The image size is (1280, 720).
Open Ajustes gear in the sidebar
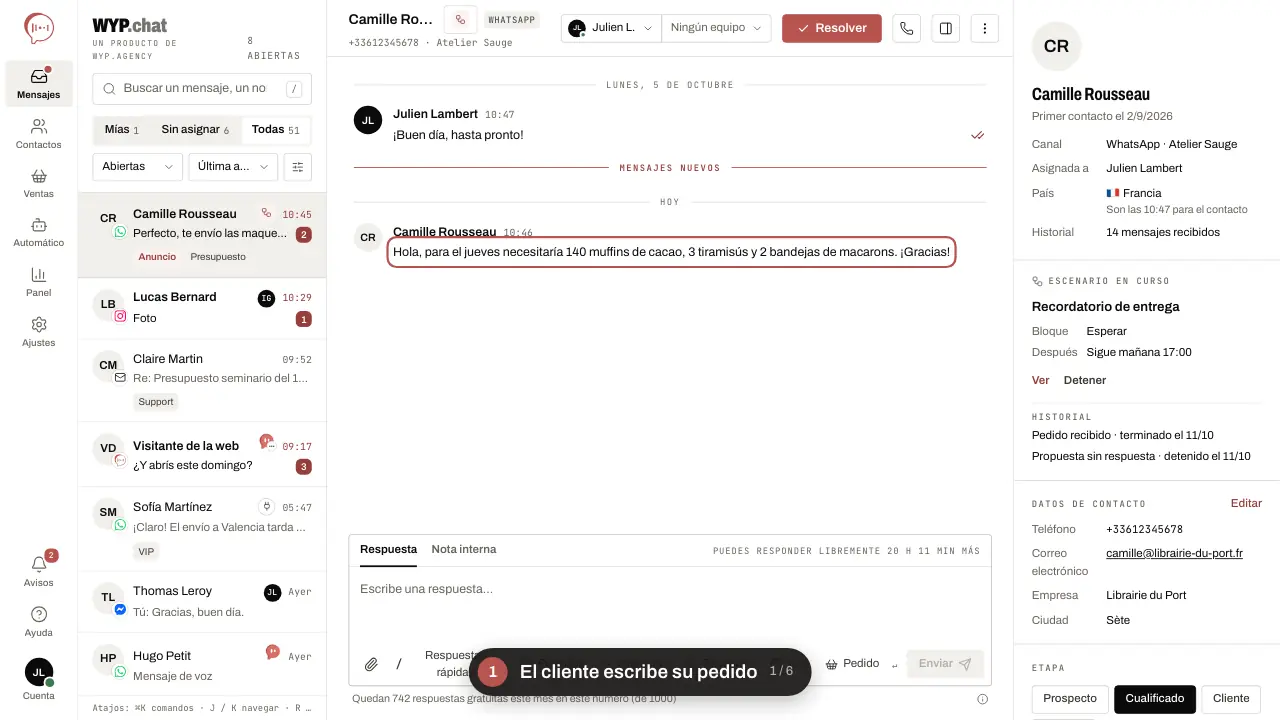[x=39, y=332]
